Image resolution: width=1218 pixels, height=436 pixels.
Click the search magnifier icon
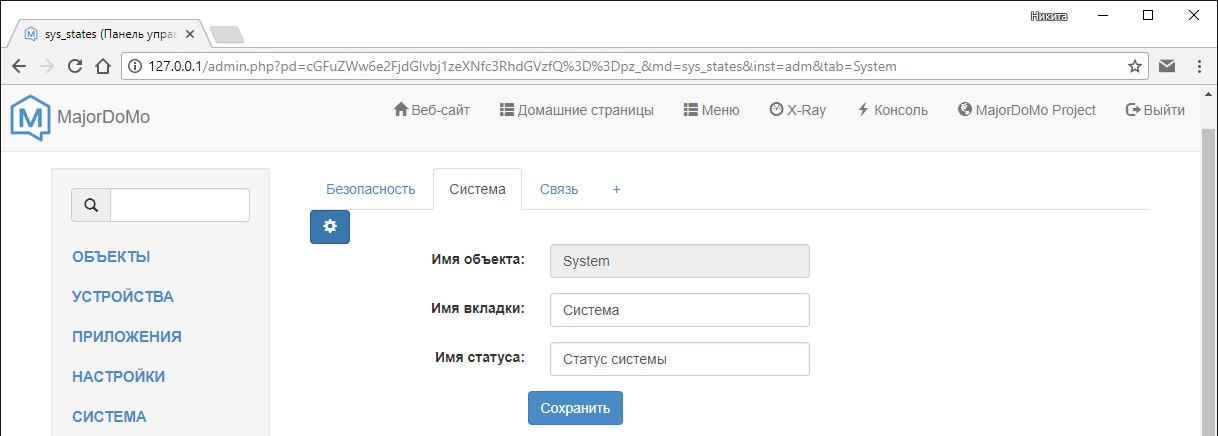91,205
